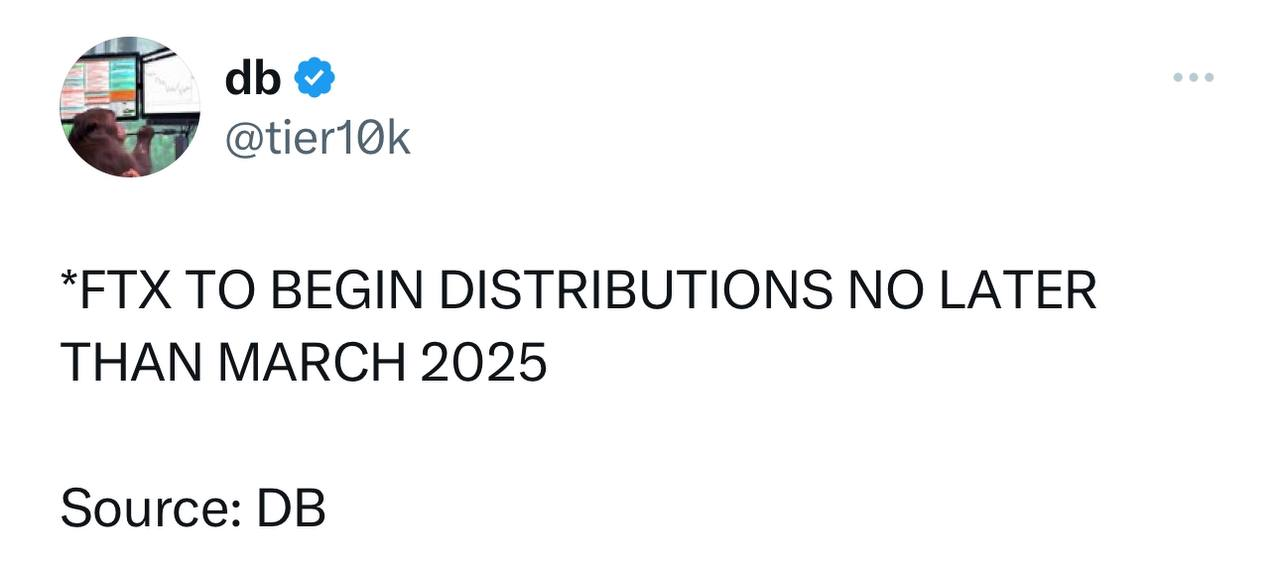Screen dimensions: 1280x563
Task: Click the blue verified badge
Action: click(313, 78)
